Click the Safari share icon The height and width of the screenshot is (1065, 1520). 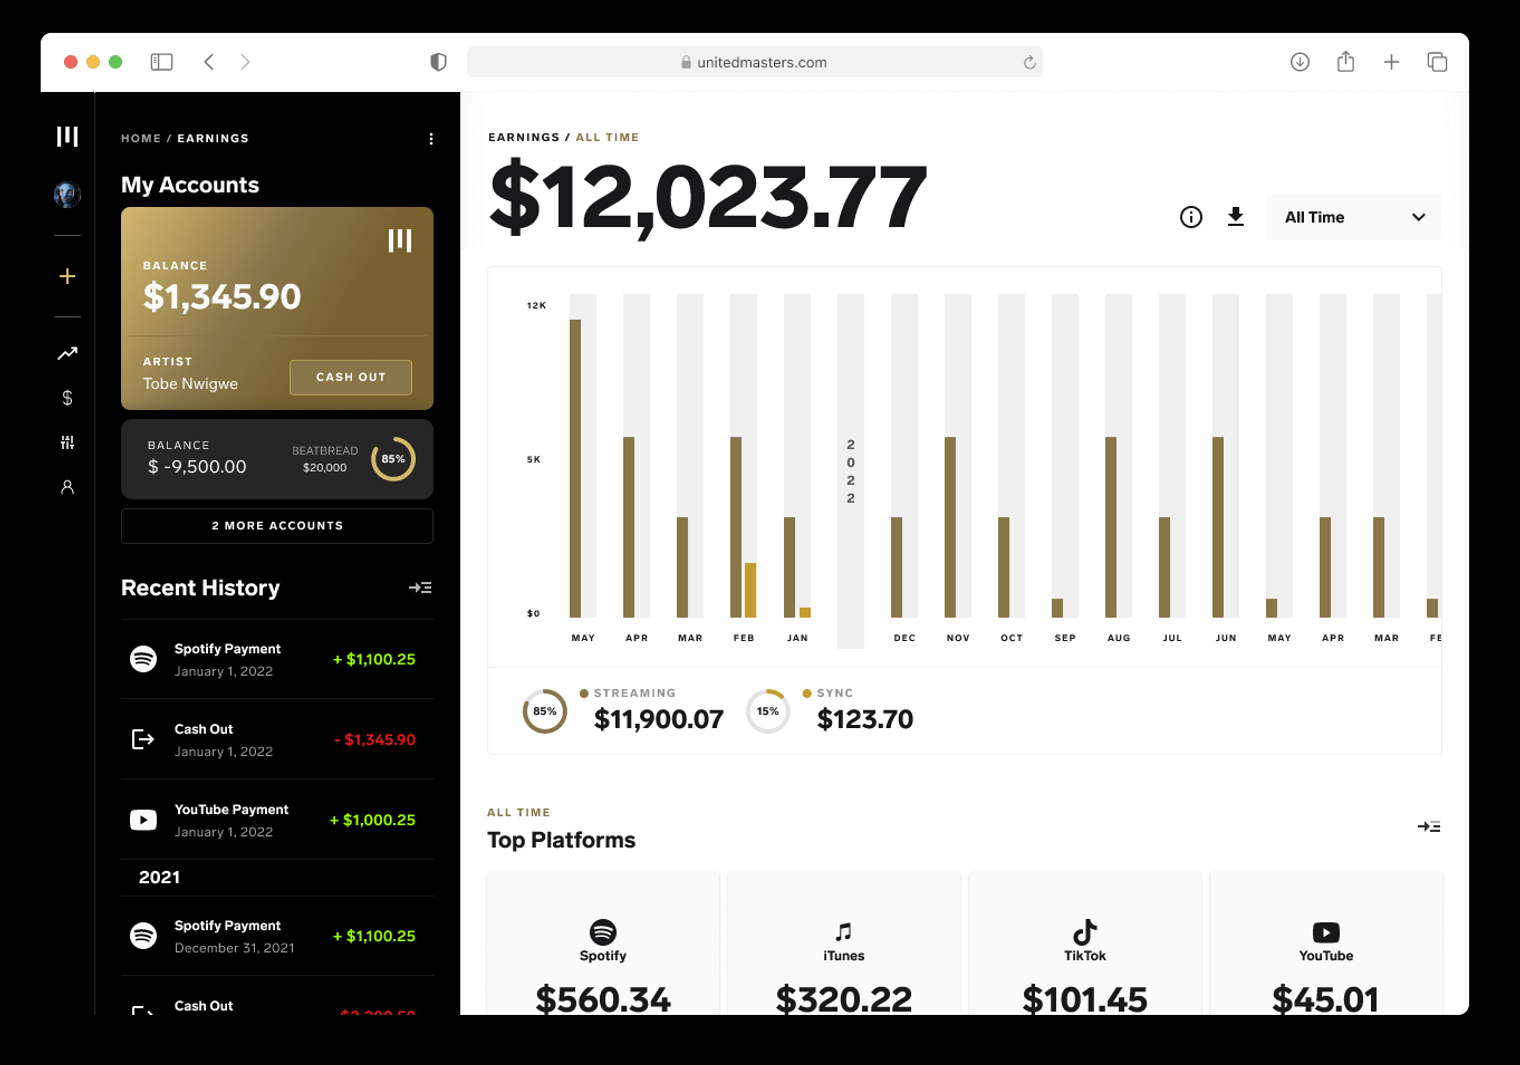click(x=1346, y=61)
